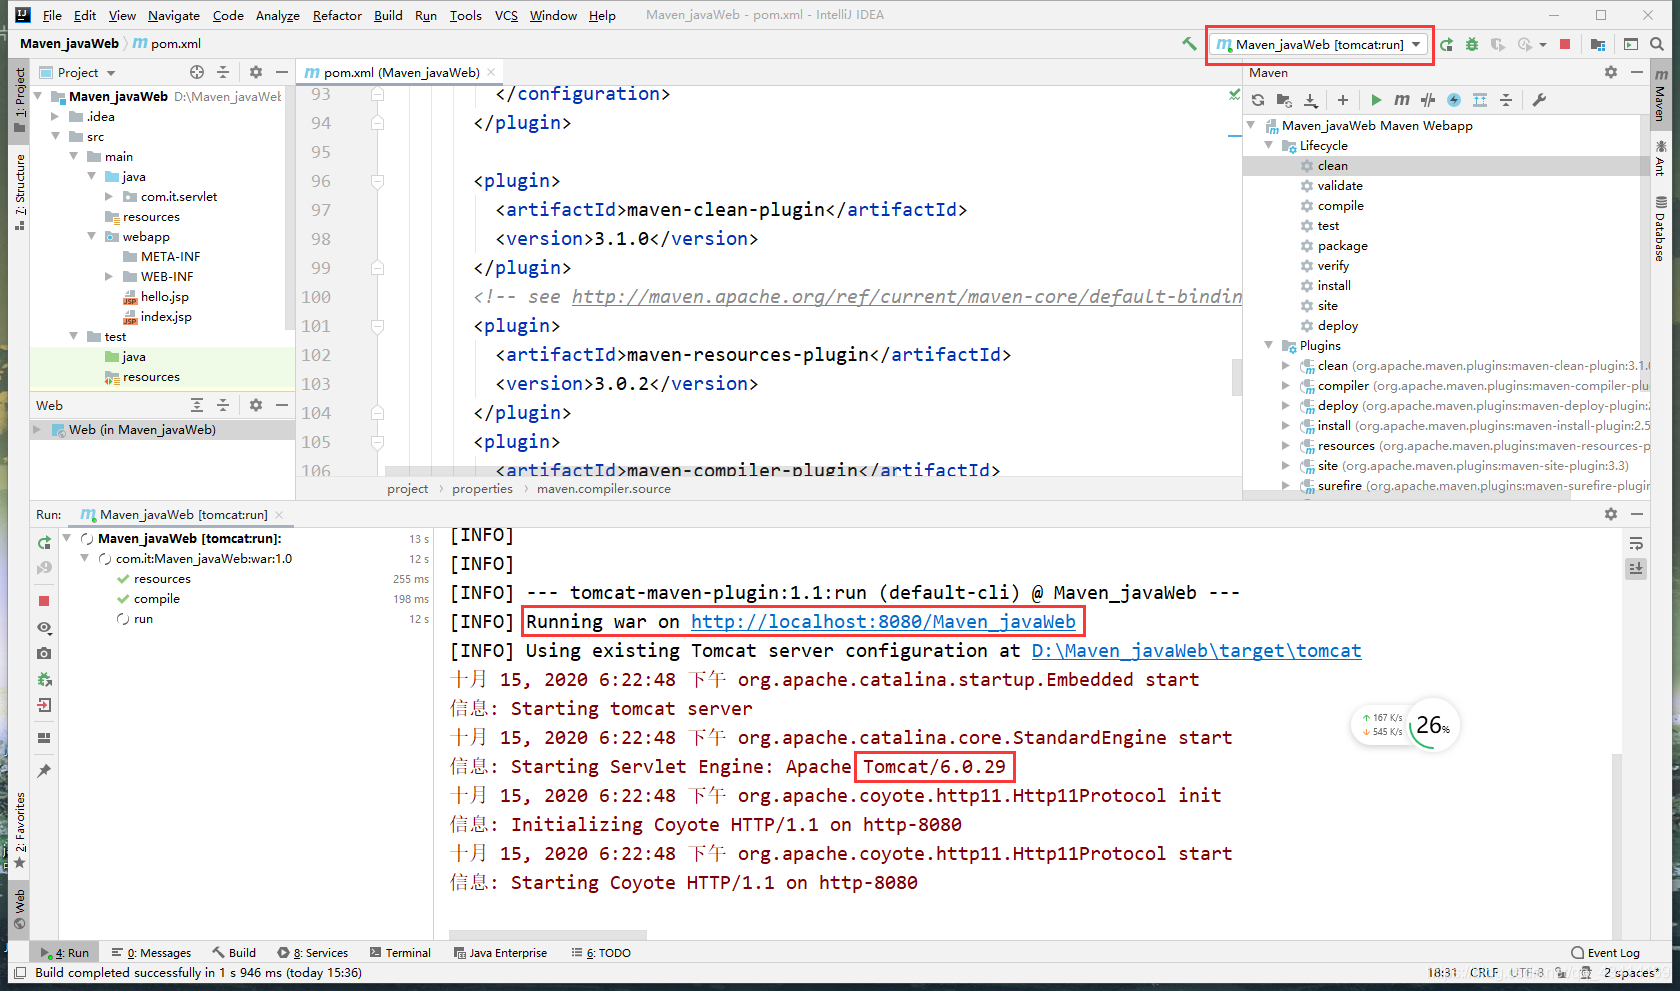Image resolution: width=1680 pixels, height=991 pixels.
Task: Click the Rerun icon in Run panel
Action: coord(44,542)
